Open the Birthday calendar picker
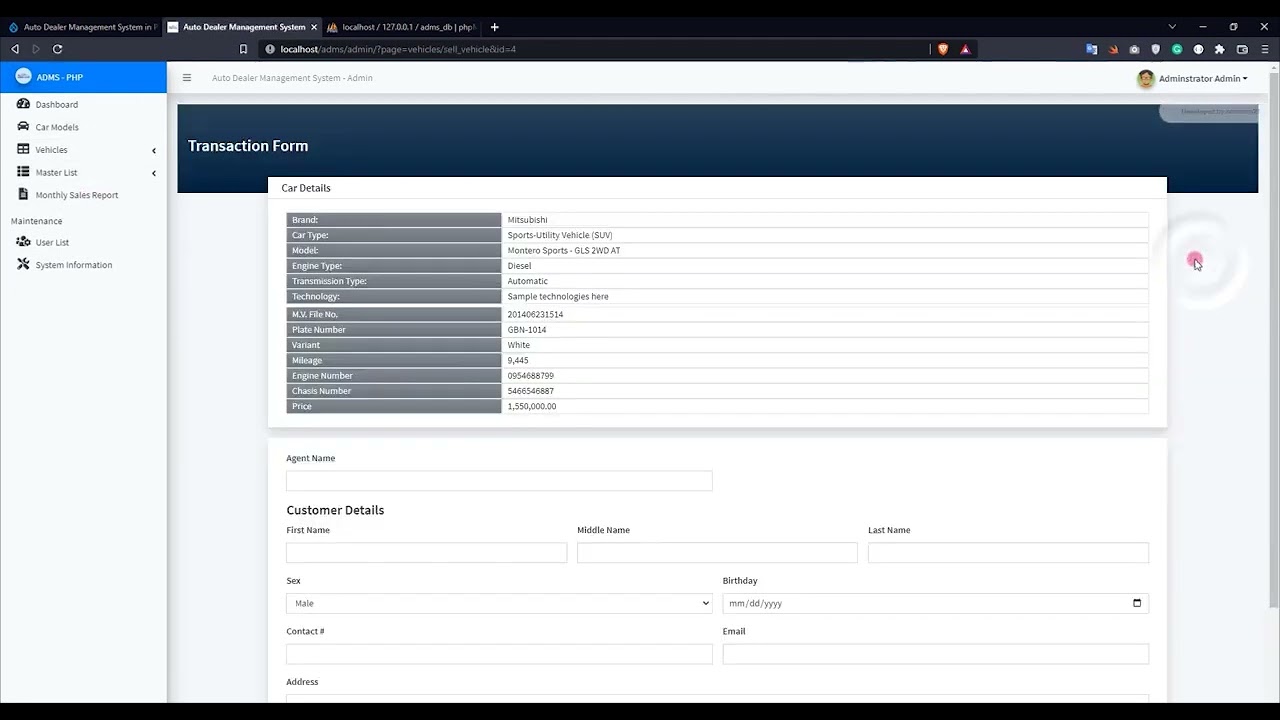 tap(1137, 603)
